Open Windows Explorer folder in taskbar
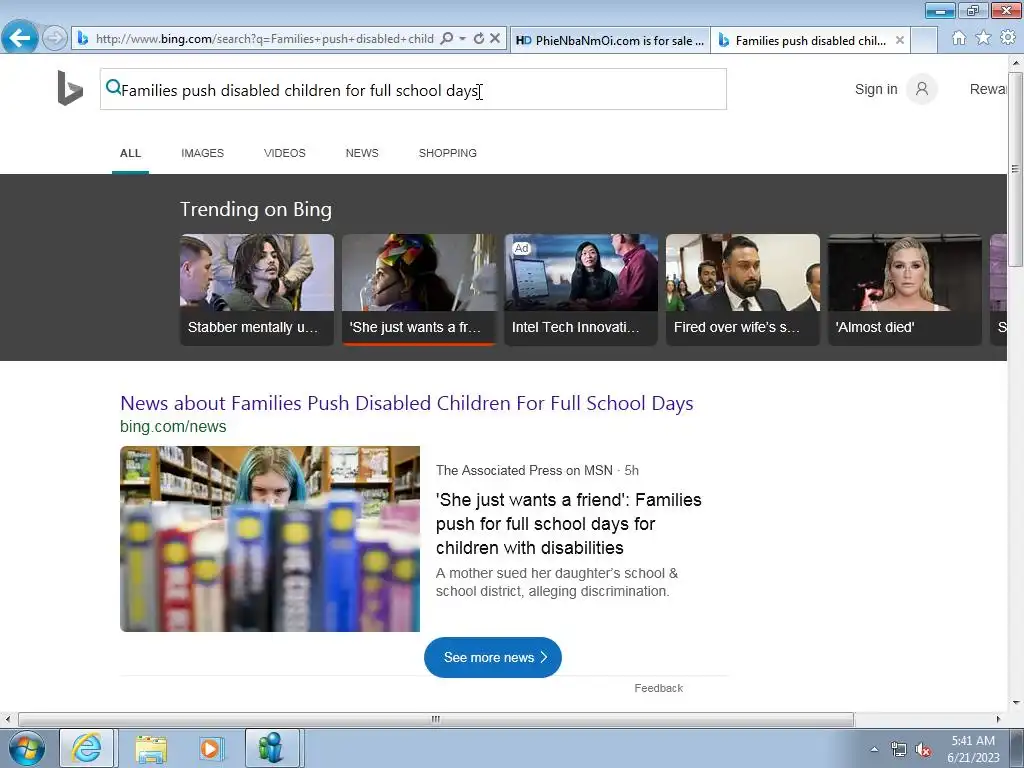Viewport: 1024px width, 768px height. click(x=151, y=748)
